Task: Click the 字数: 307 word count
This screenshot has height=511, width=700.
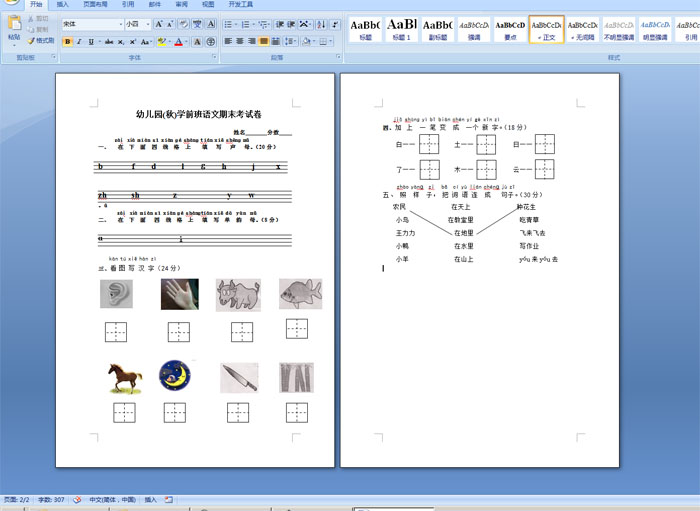Action: 51,500
